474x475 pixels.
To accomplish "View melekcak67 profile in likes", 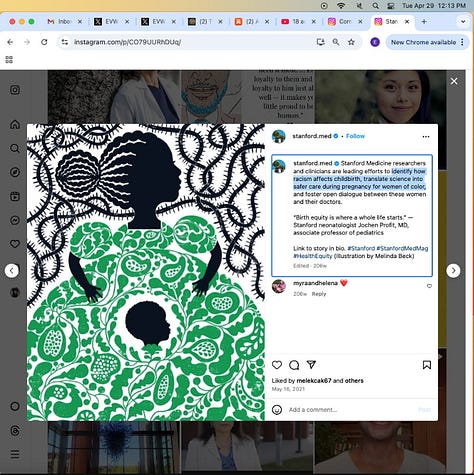I will pos(314,381).
